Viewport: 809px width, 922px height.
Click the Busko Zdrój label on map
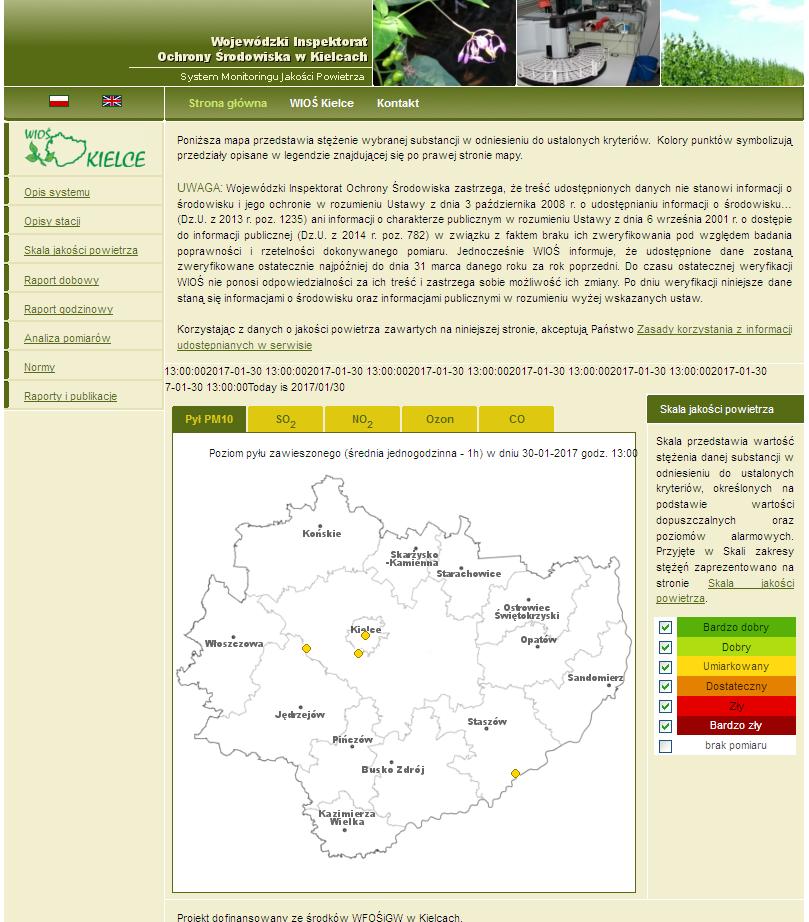pos(393,769)
